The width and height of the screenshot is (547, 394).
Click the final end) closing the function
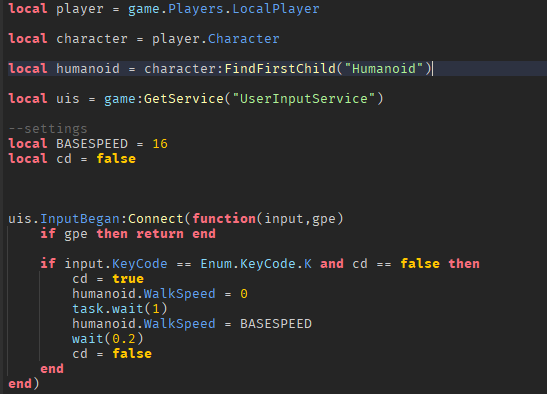pyautogui.click(x=24, y=384)
